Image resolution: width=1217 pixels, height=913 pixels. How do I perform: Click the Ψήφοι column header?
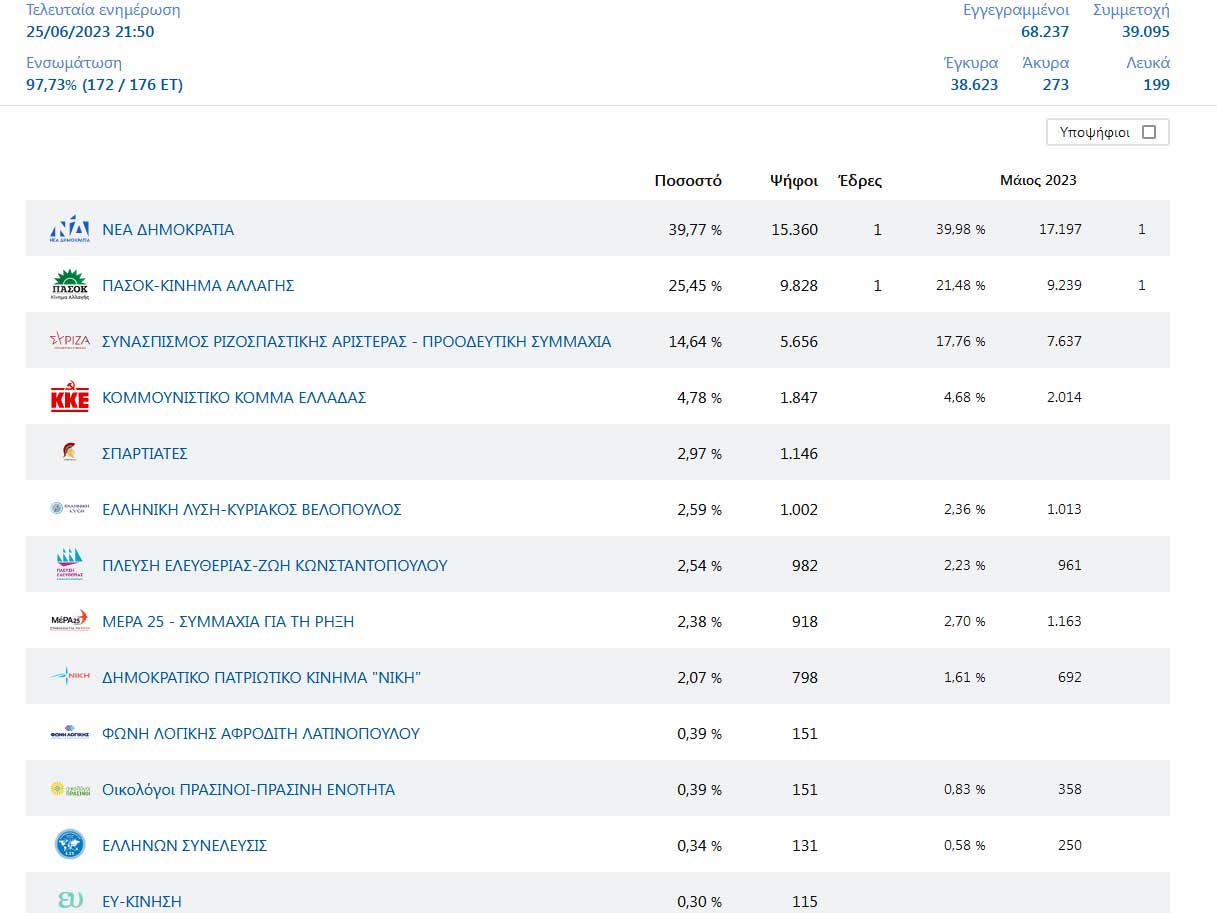794,181
